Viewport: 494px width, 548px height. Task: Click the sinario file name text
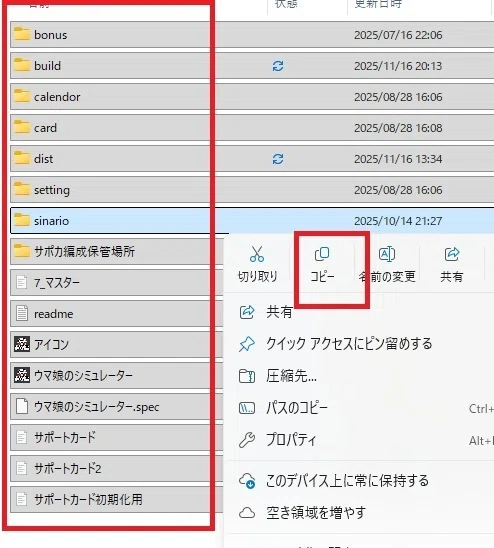pyautogui.click(x=51, y=221)
